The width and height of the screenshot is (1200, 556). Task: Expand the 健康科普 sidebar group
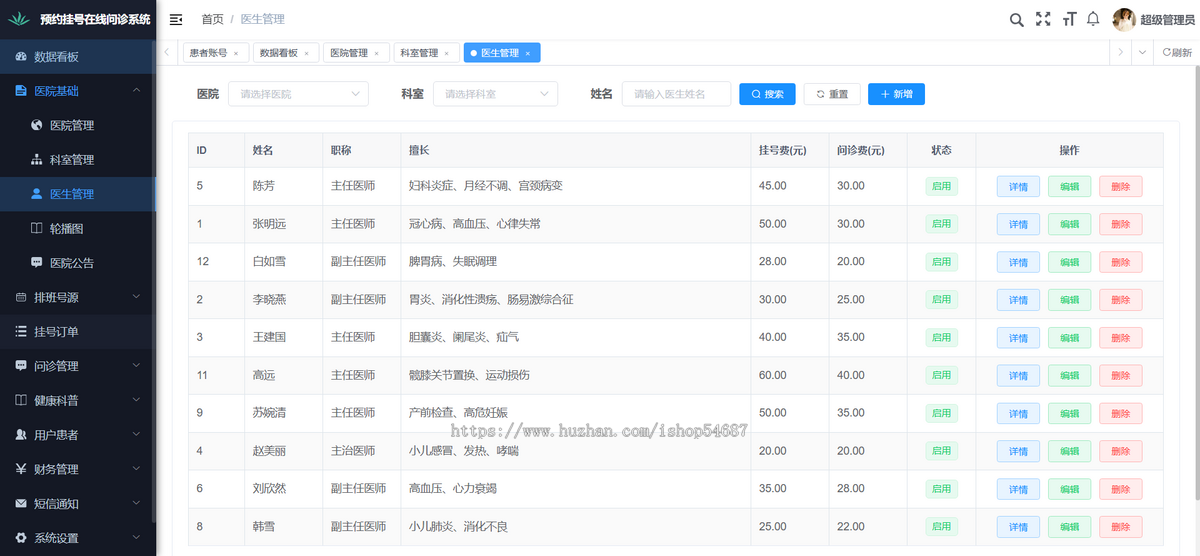click(x=78, y=400)
